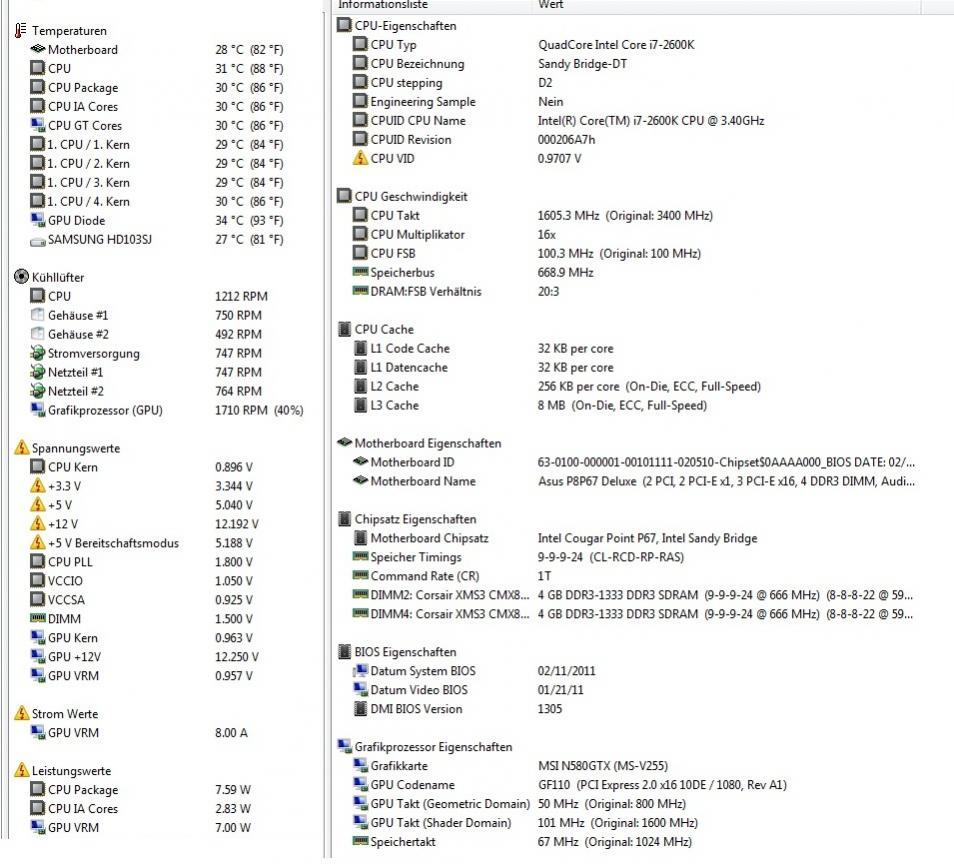Click the Kühllüfter fan icon
Viewport: 954px width, 864px height.
[x=21, y=277]
